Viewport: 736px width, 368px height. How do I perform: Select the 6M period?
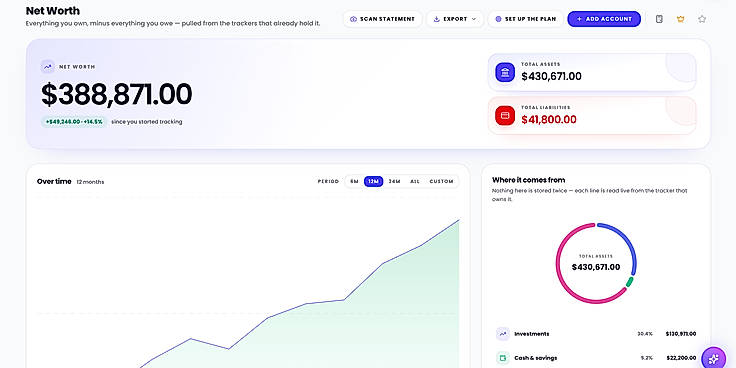(x=354, y=182)
